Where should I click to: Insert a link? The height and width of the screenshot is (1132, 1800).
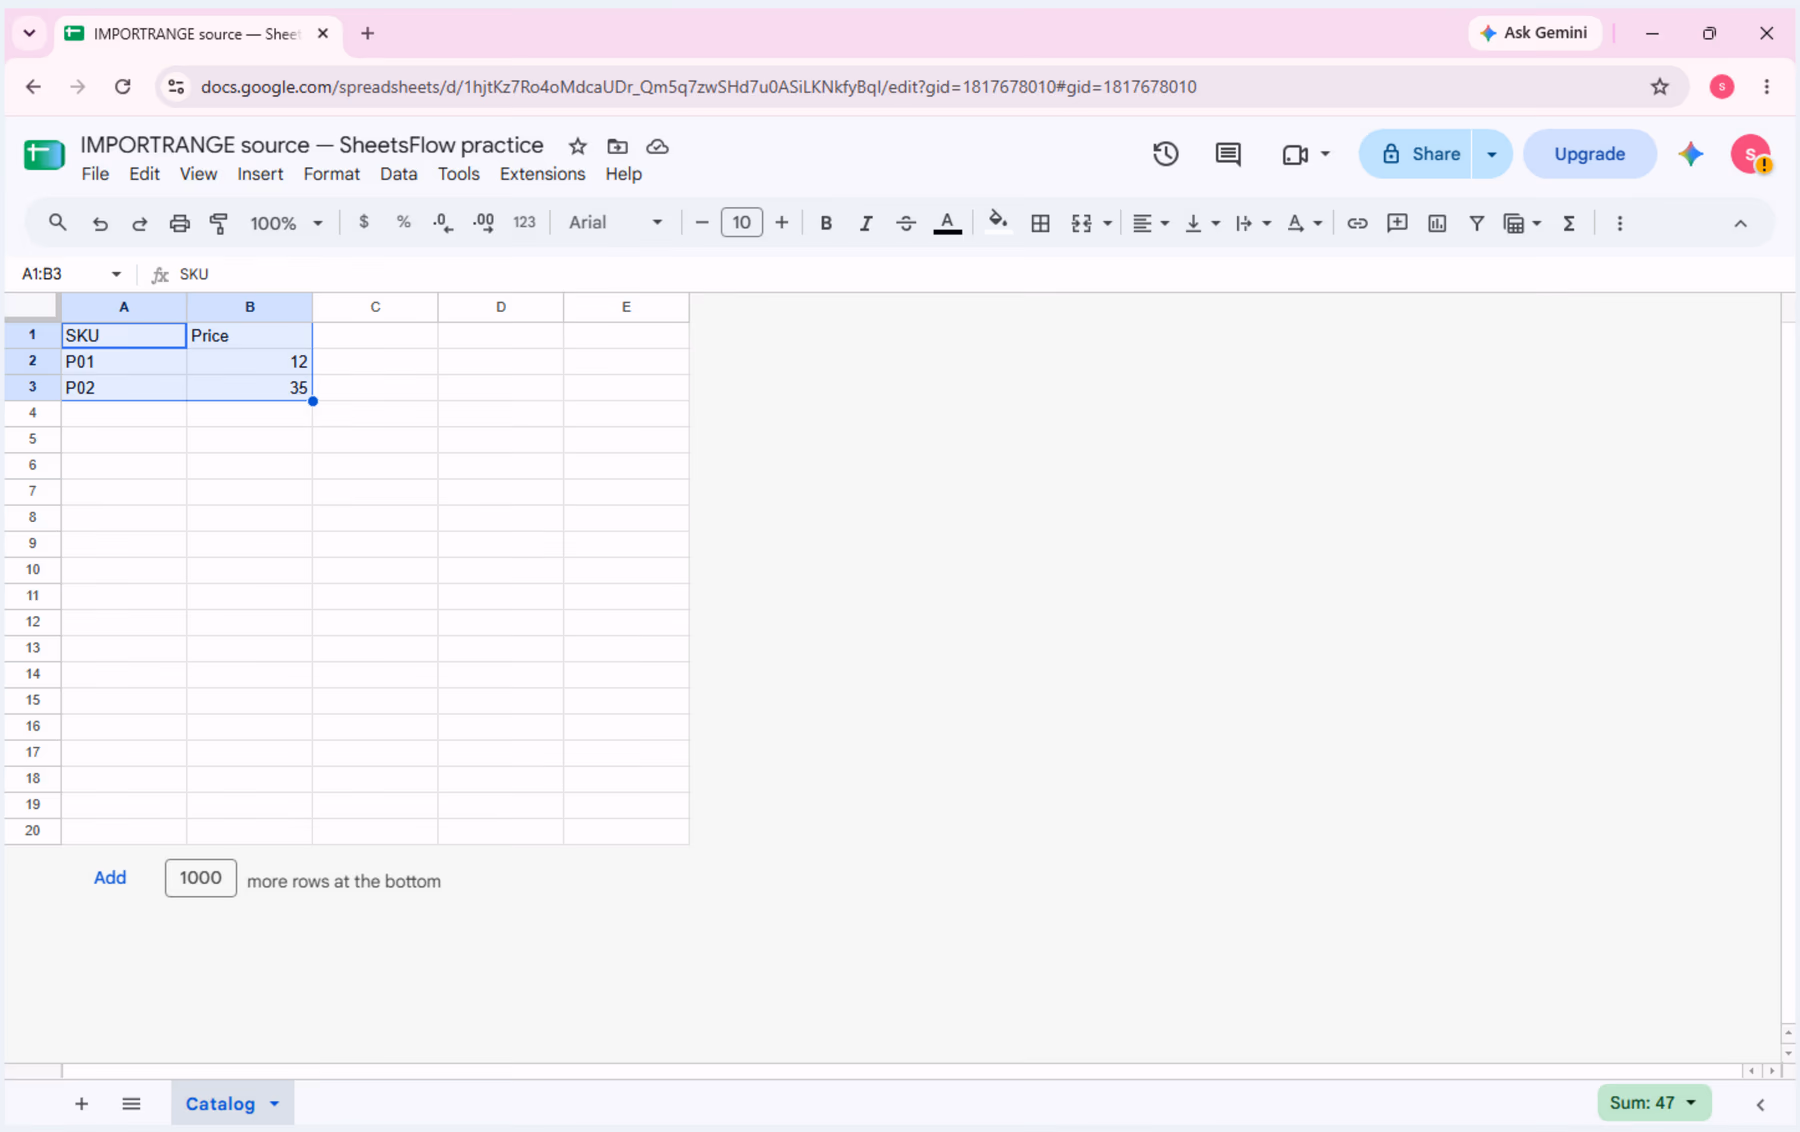pos(1357,223)
